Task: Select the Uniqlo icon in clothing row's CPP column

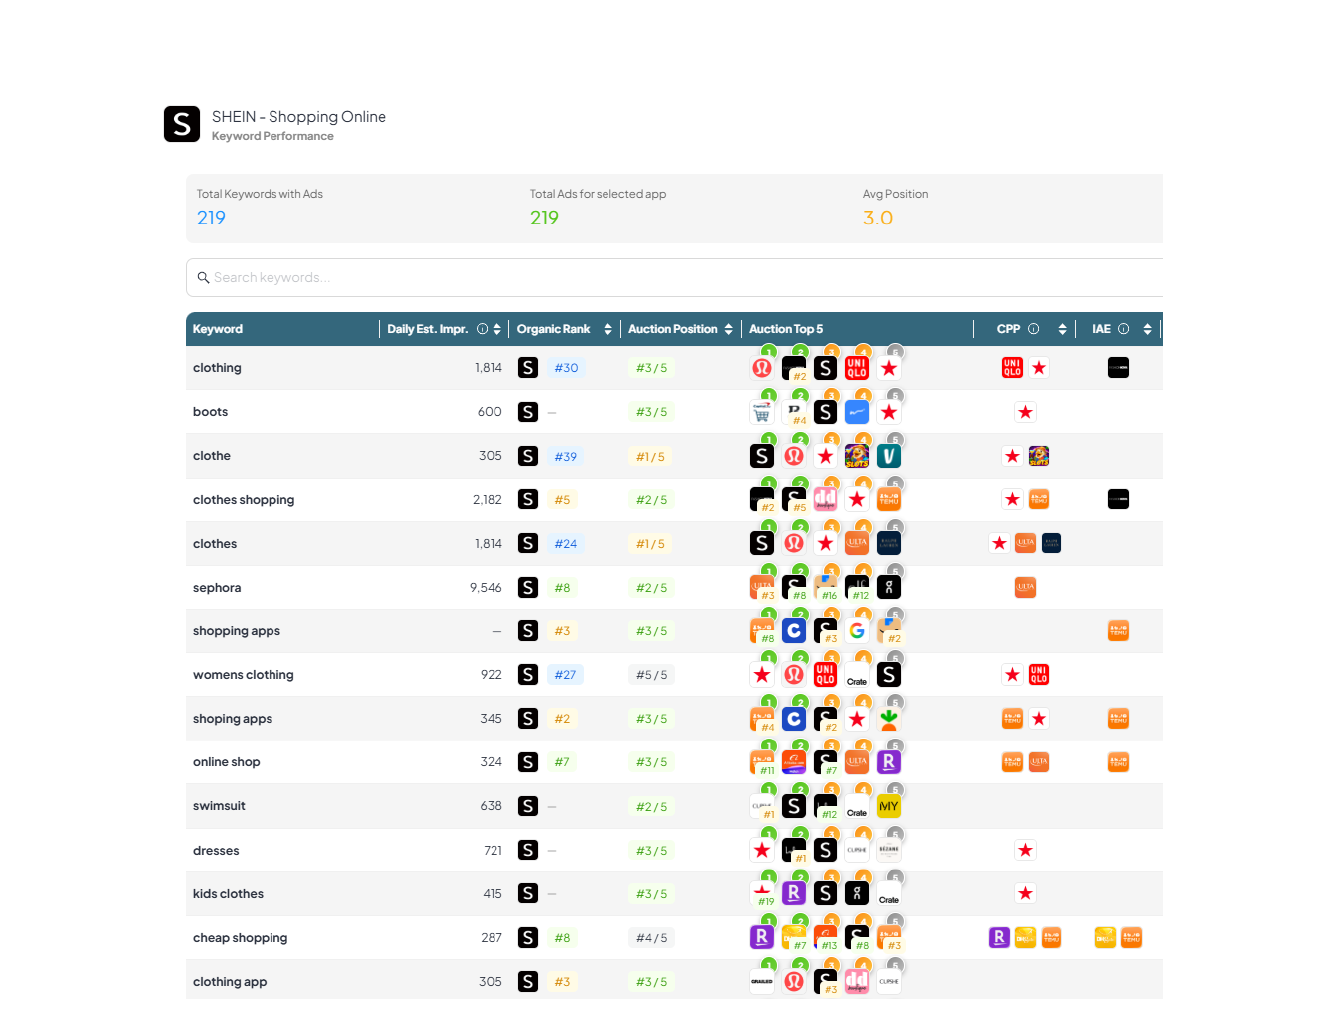Action: pos(1012,368)
